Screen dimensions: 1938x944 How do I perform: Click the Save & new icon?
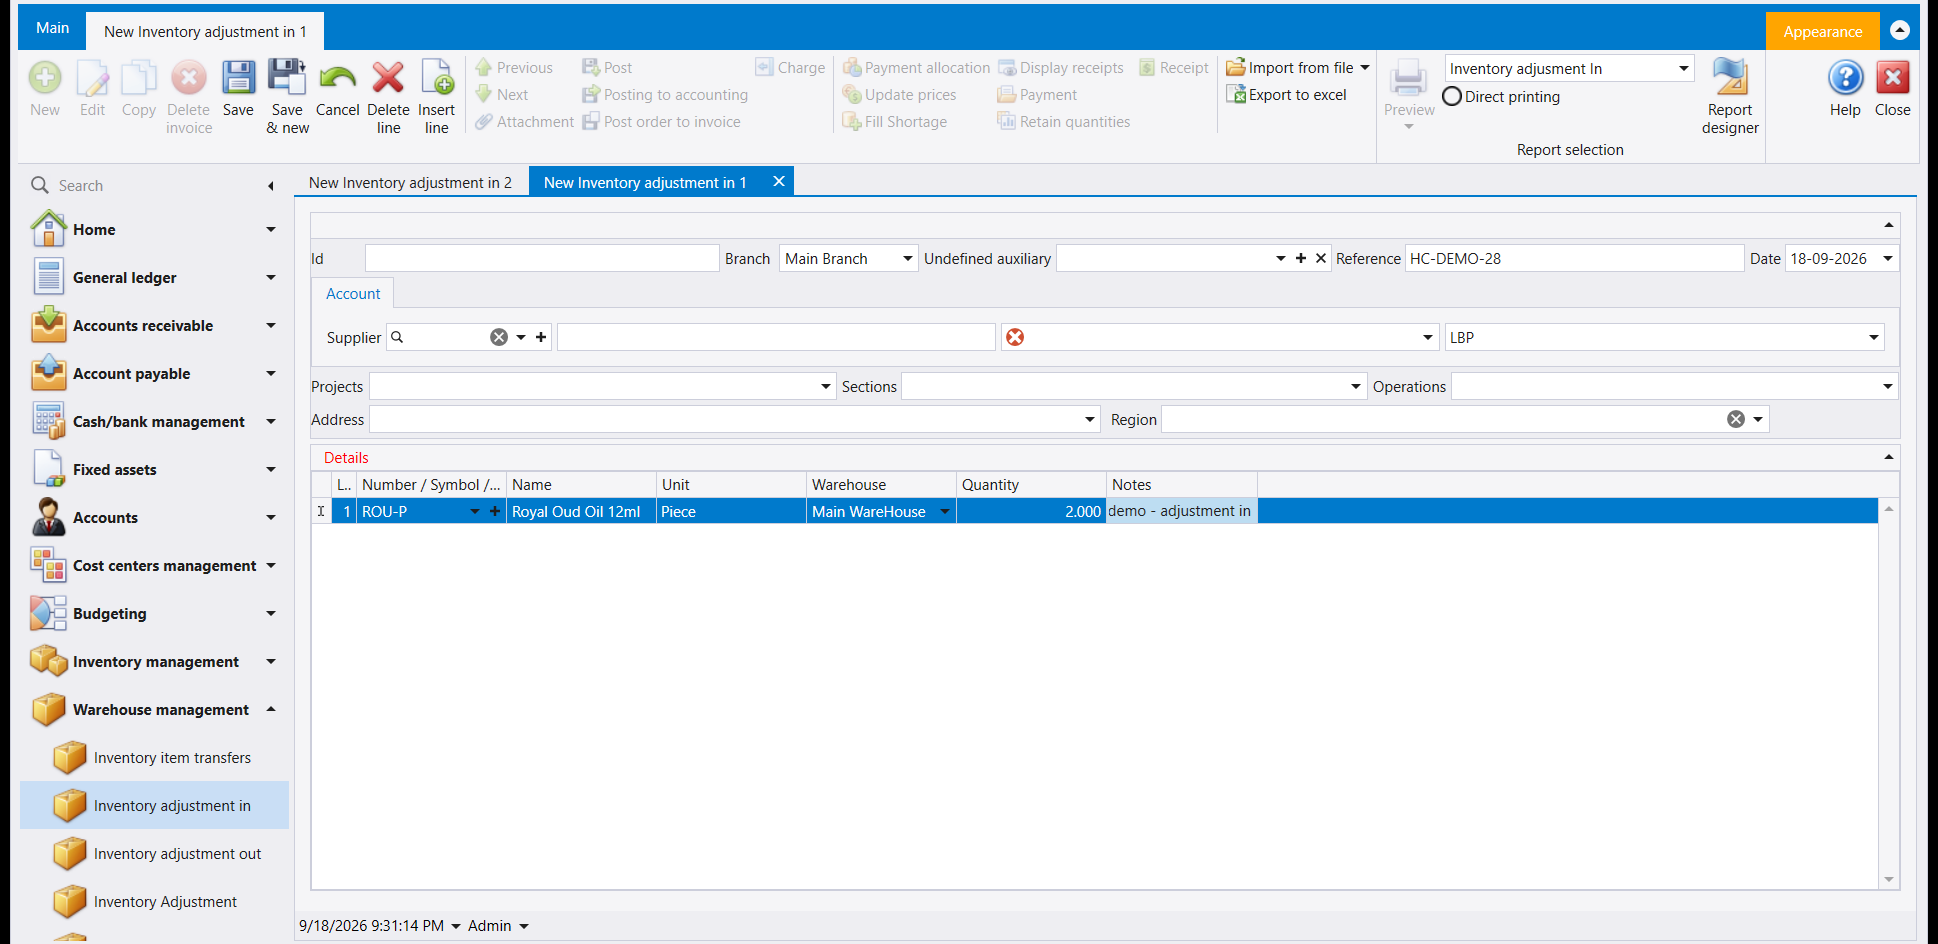(287, 96)
